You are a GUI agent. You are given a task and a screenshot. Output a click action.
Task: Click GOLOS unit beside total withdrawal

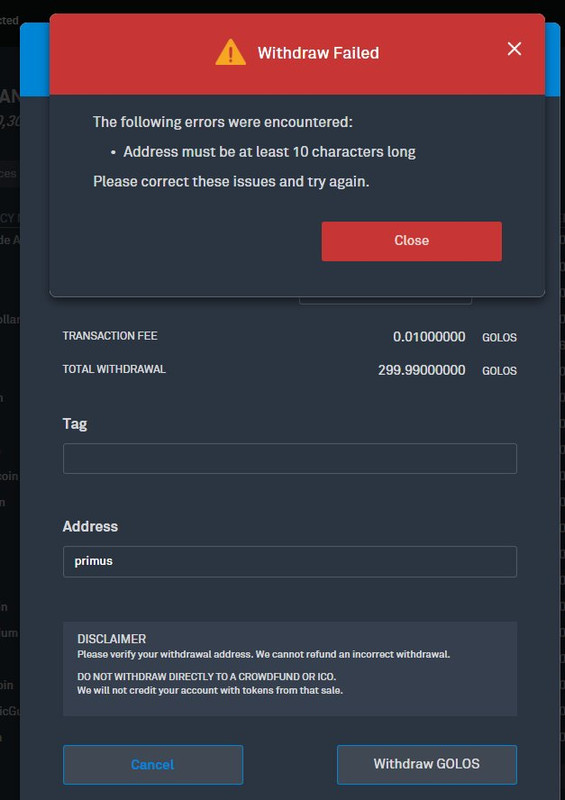coord(499,371)
